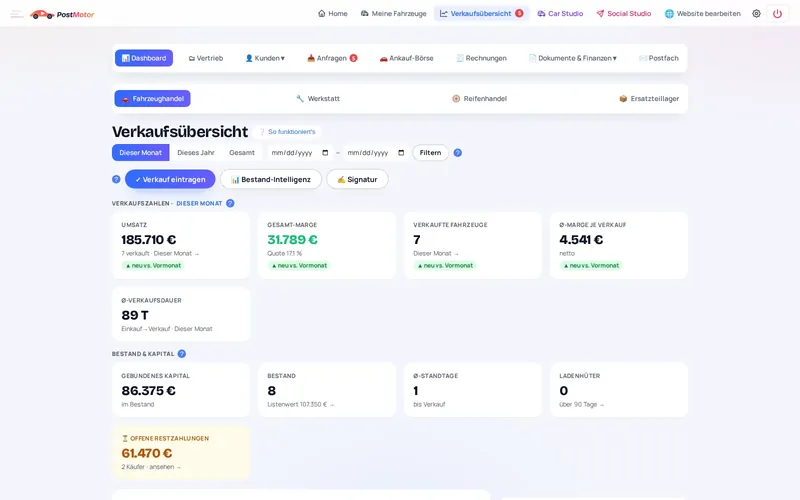
Task: Open the Postfach tab
Action: (659, 58)
